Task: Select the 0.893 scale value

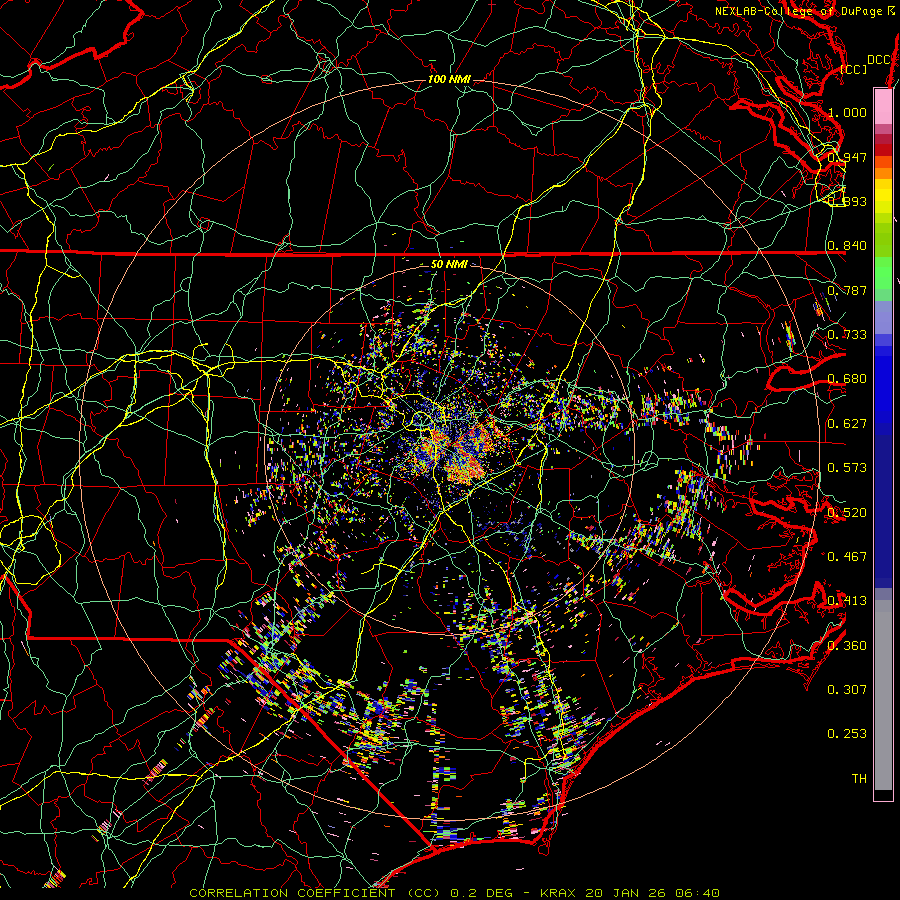Action: tap(847, 201)
